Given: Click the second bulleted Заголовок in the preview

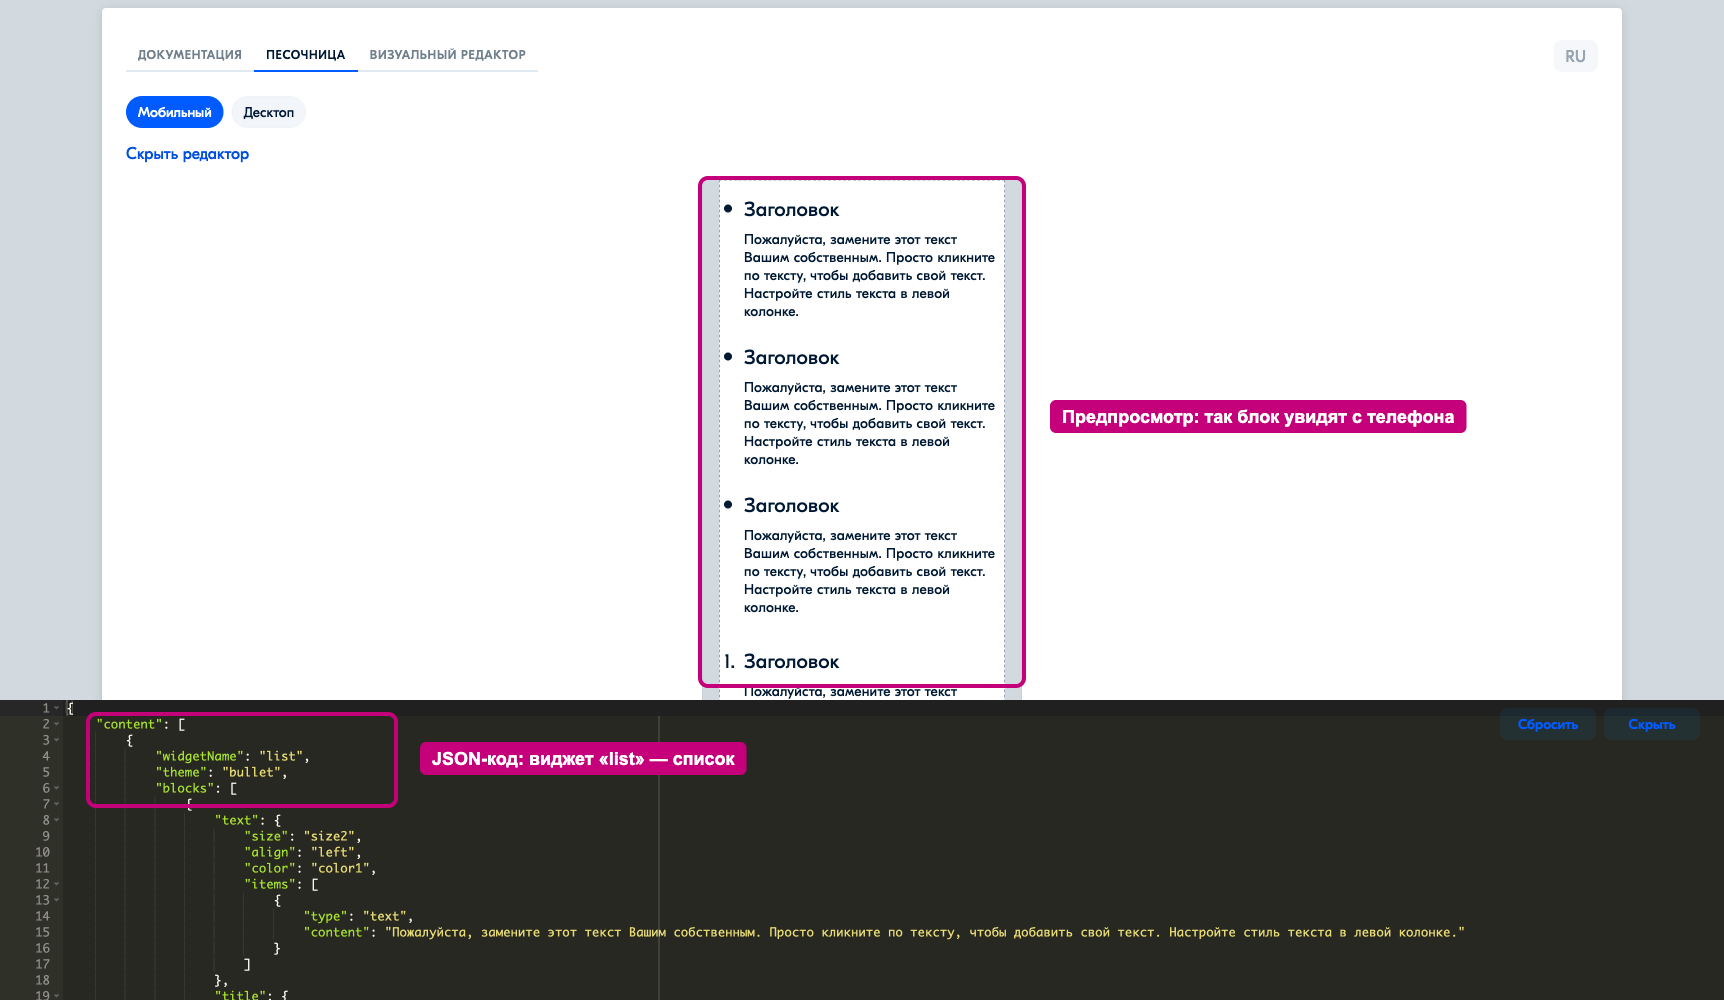Looking at the screenshot, I should pos(791,358).
